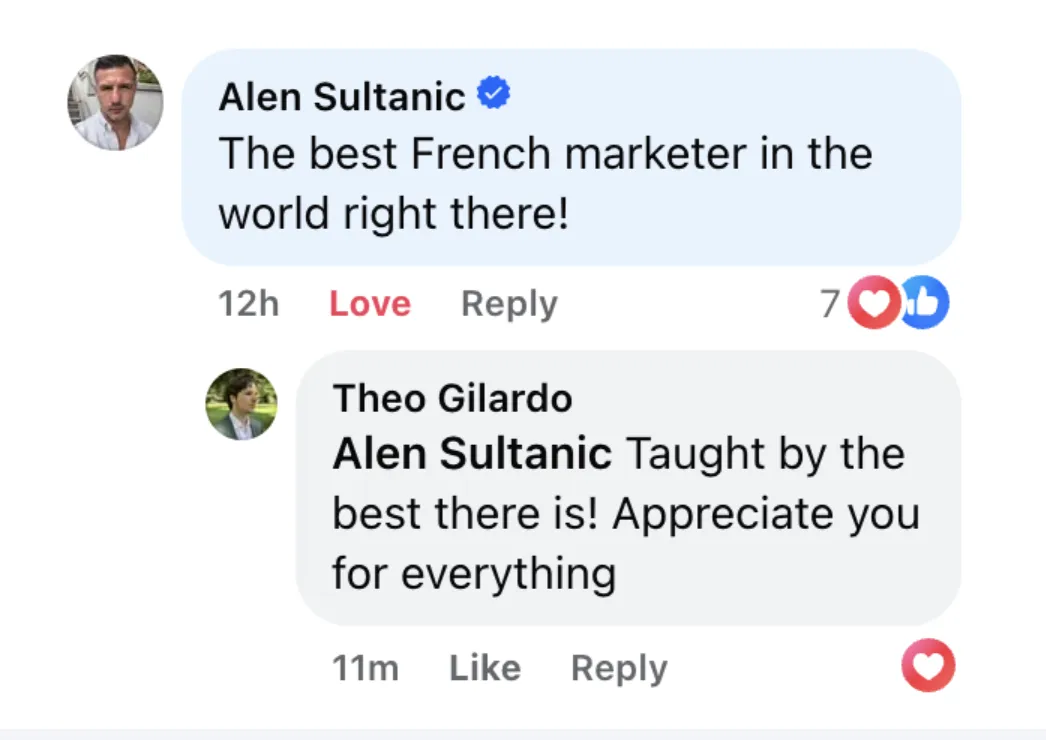Click the comment text about best French marketer
The width and height of the screenshot is (1046, 740).
545,183
